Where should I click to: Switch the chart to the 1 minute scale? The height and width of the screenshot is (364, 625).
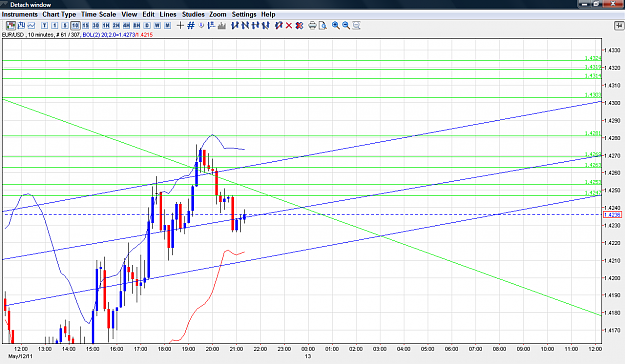(54, 26)
